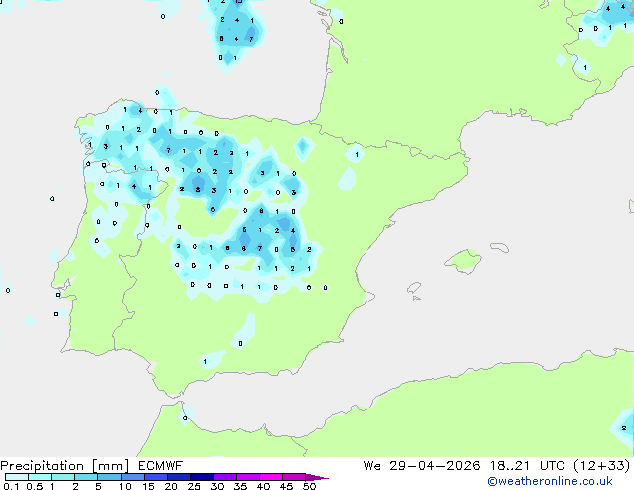Click the '(12+33)' forecast offset text
This screenshot has height=490, width=634.
click(602, 466)
